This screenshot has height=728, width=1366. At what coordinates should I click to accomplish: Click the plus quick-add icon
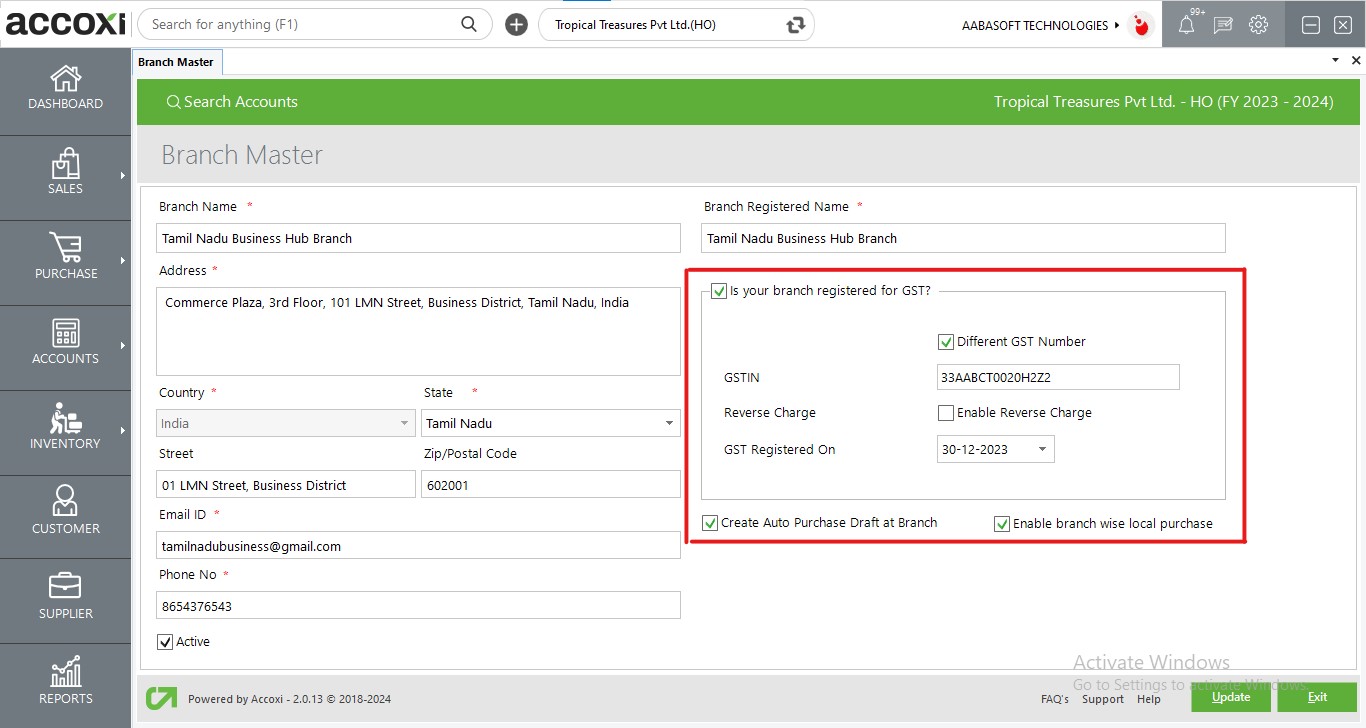click(x=516, y=25)
